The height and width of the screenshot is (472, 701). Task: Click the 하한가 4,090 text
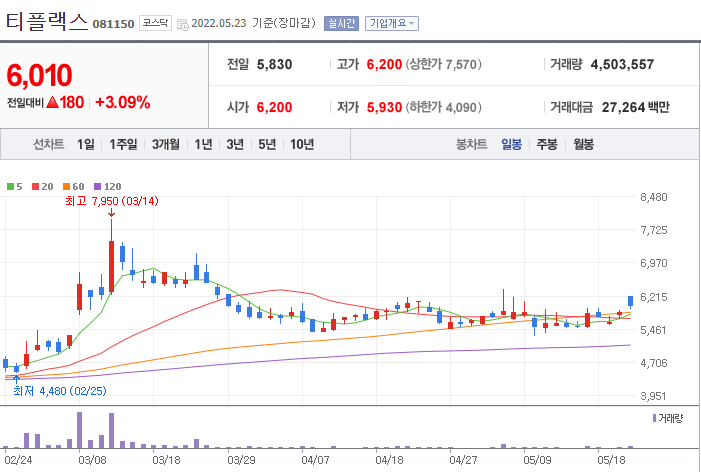pyautogui.click(x=443, y=107)
